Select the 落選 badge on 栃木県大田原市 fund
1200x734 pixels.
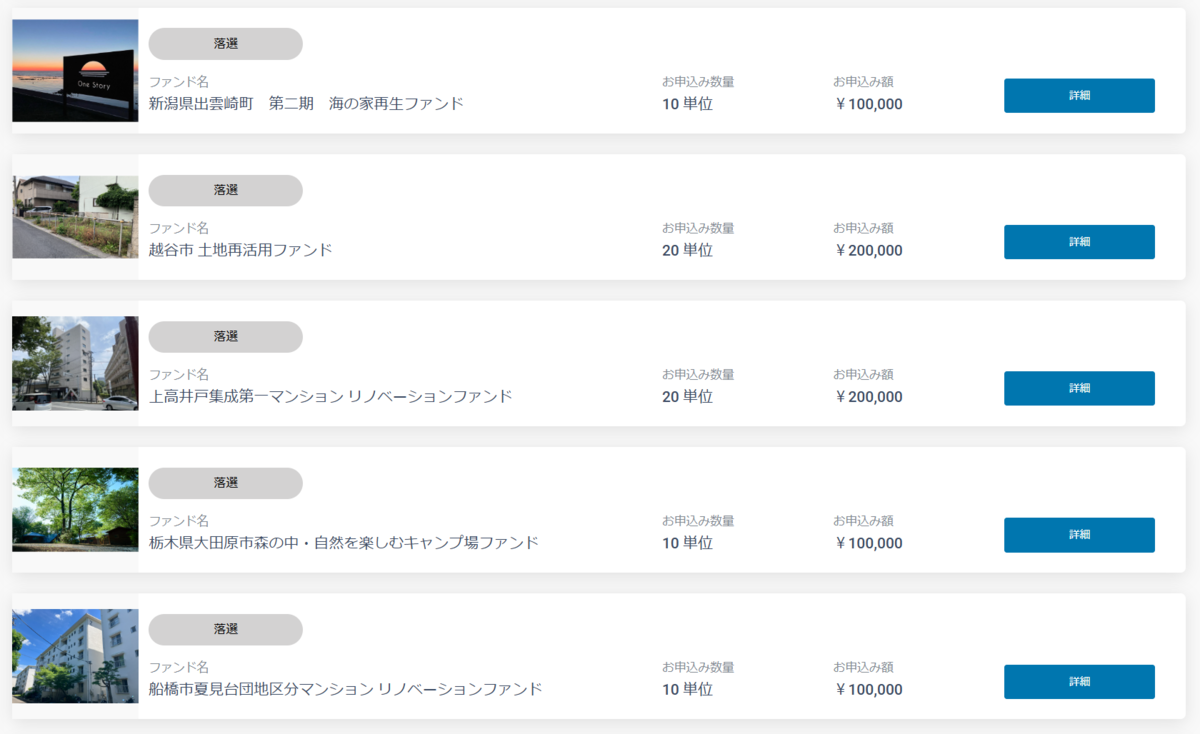(226, 483)
